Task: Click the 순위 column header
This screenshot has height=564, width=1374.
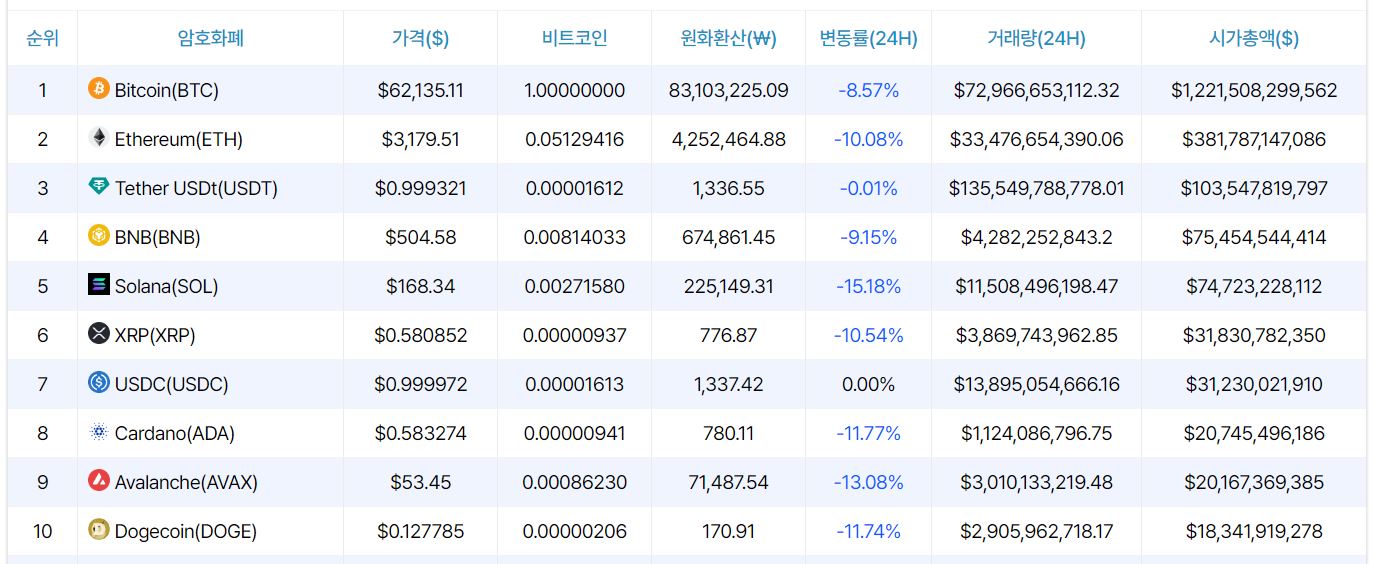Action: (x=42, y=39)
